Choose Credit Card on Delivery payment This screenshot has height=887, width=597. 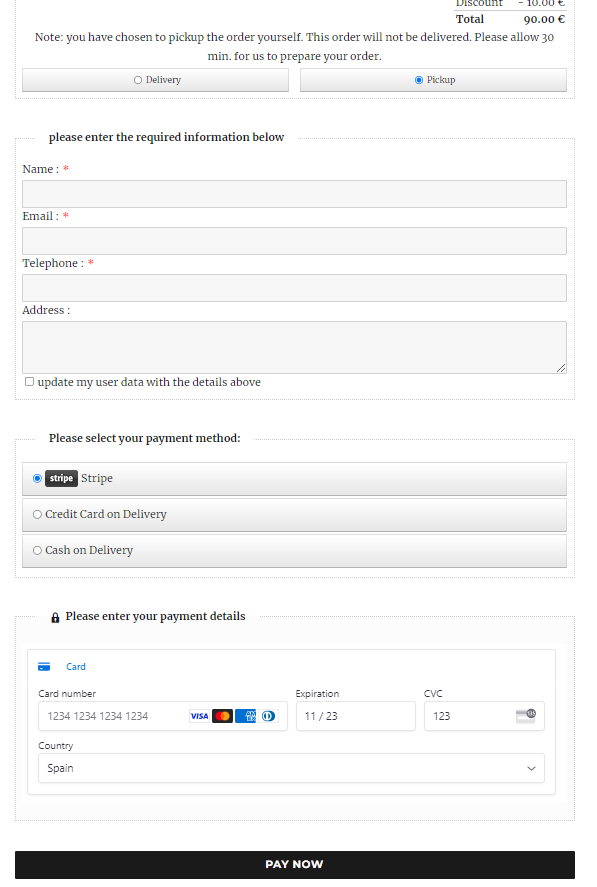click(294, 515)
